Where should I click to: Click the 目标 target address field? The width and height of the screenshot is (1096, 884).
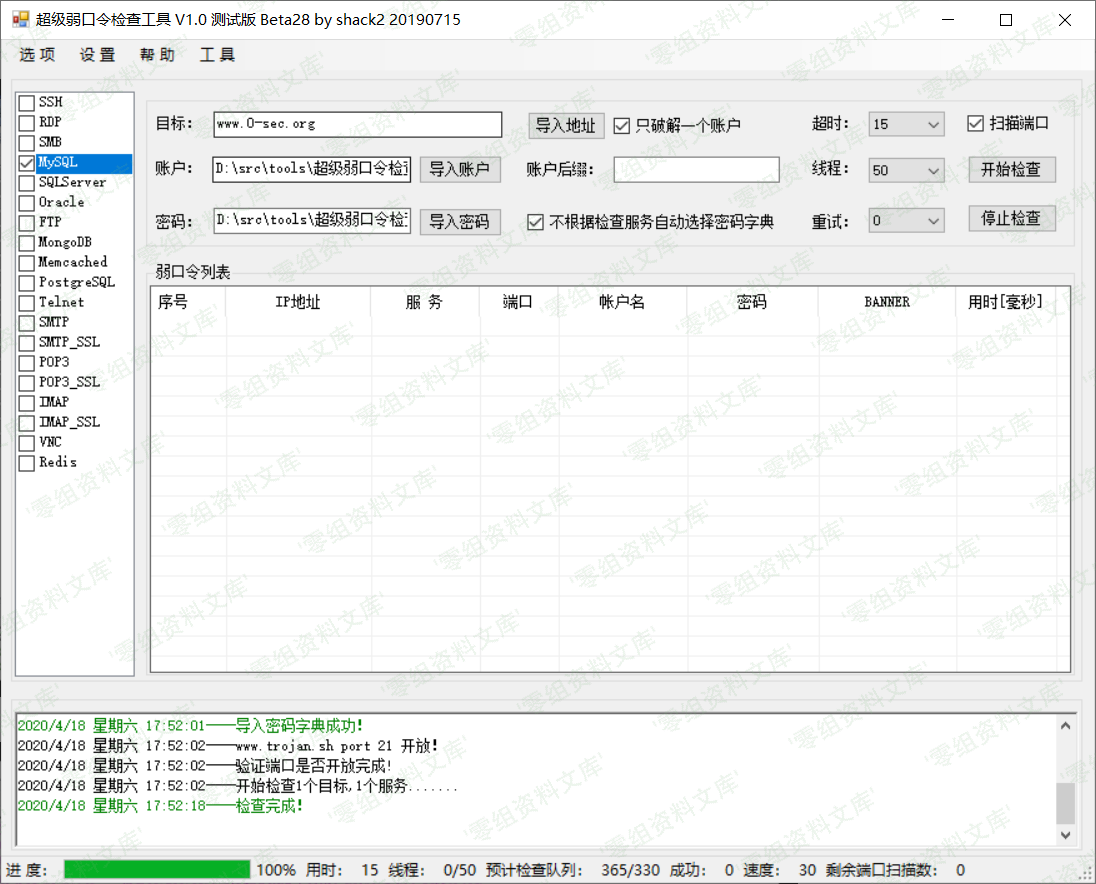(x=357, y=124)
